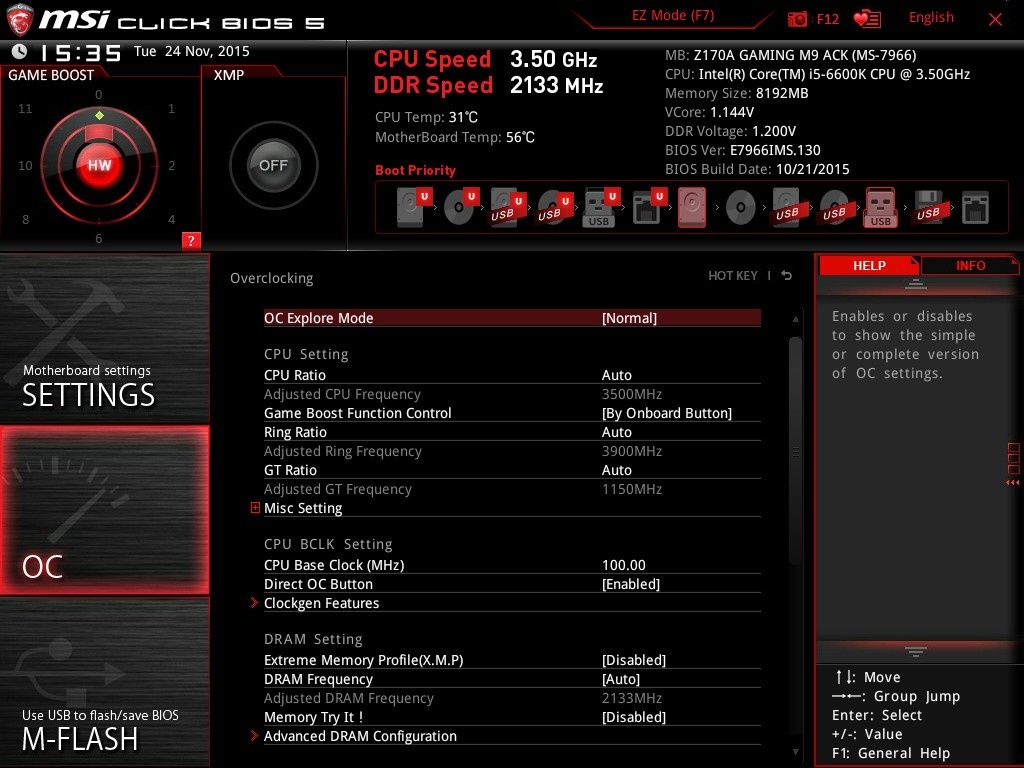Screen dimensions: 1024x768
Task: Click the clock icon beside the time
Action: (x=20, y=52)
